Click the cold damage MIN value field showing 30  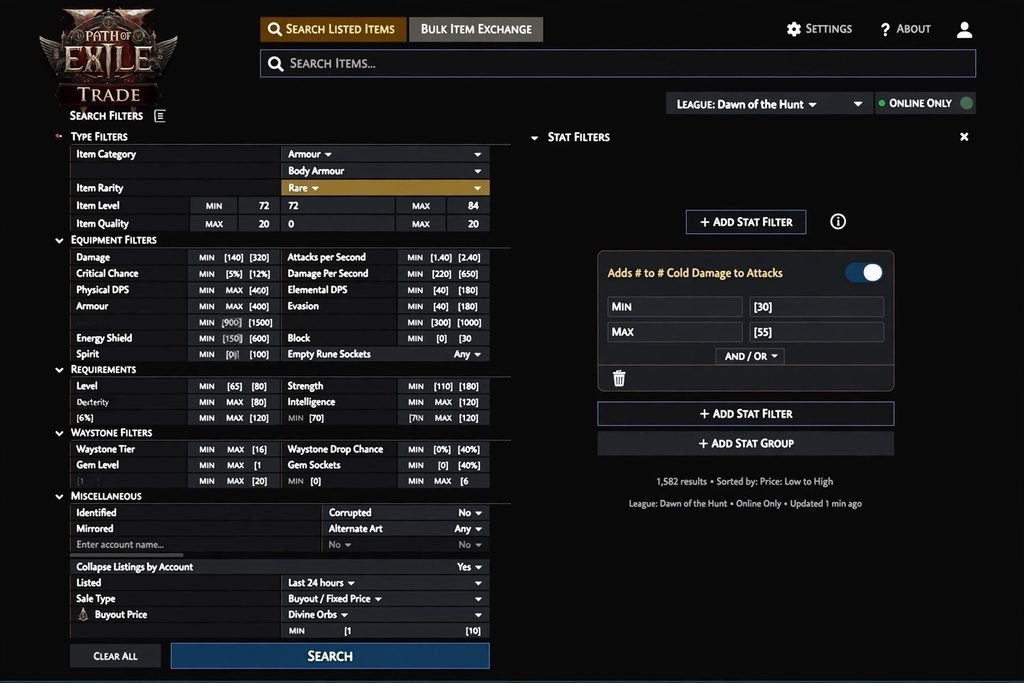tap(816, 307)
